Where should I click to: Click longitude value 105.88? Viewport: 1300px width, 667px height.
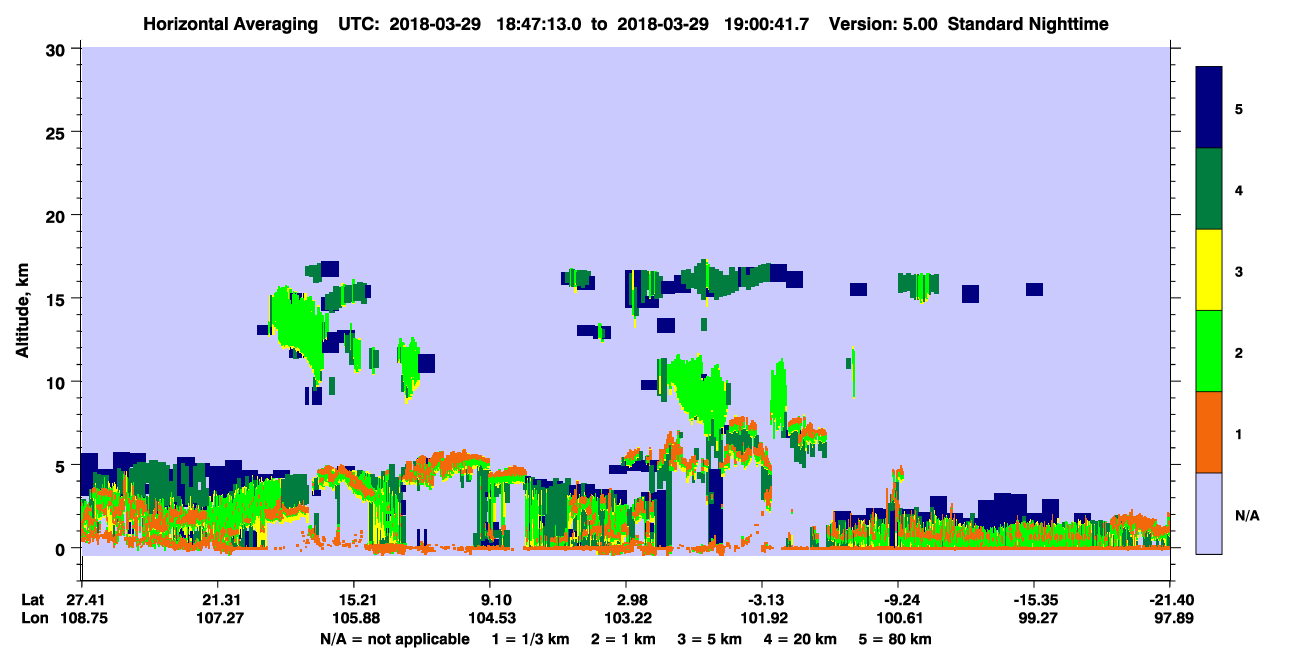point(354,618)
